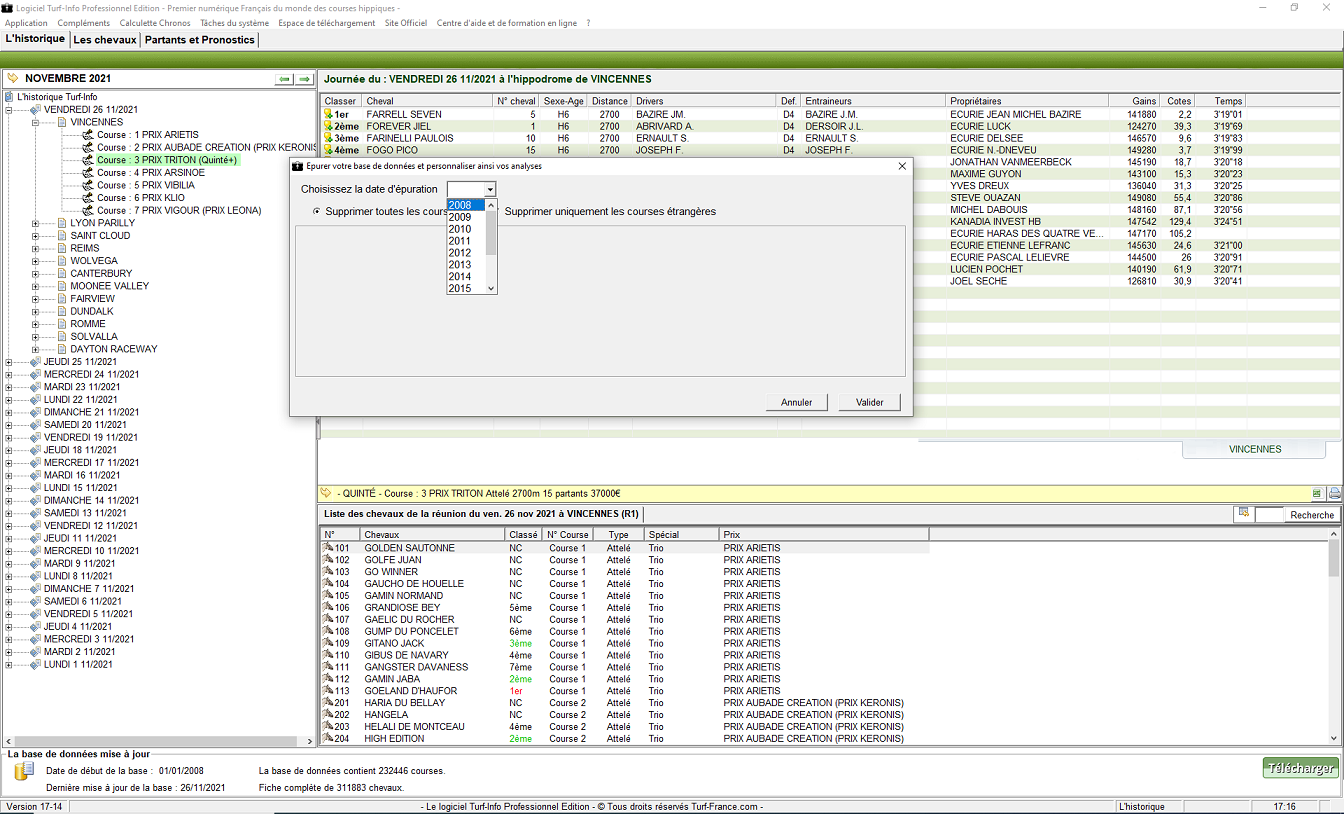Click the year list scrollbar down arrow
Image resolution: width=1344 pixels, height=814 pixels.
click(x=491, y=288)
